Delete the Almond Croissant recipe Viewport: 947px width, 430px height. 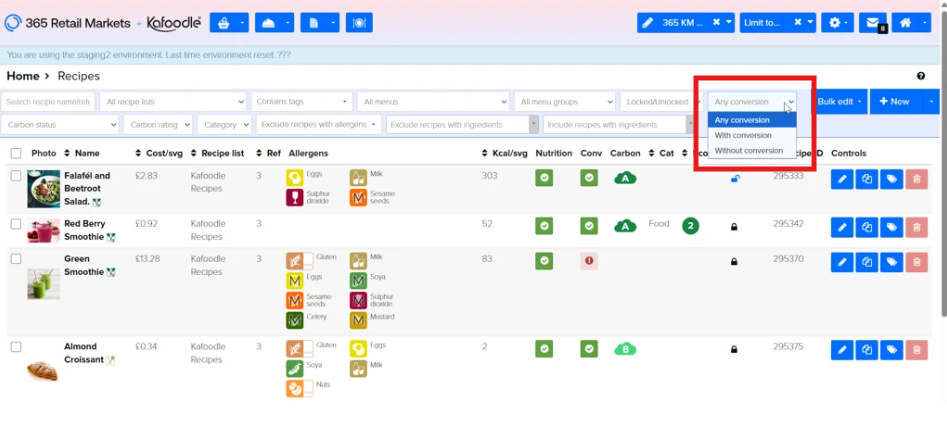click(915, 350)
